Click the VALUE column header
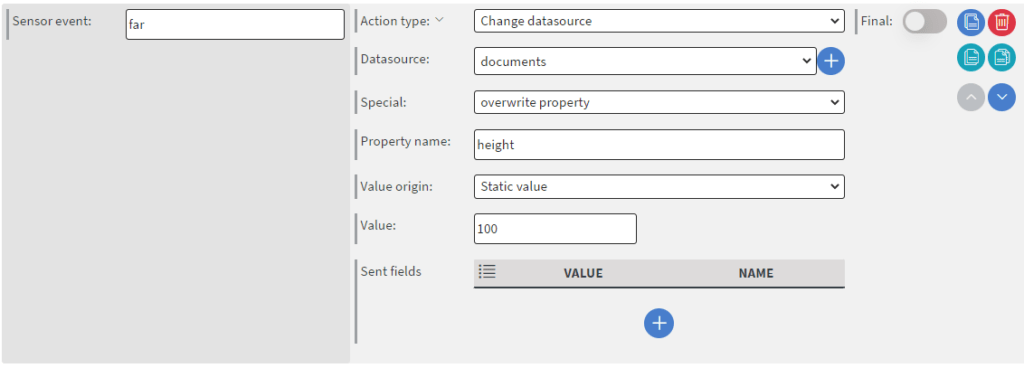This screenshot has height=368, width=1024. point(583,273)
